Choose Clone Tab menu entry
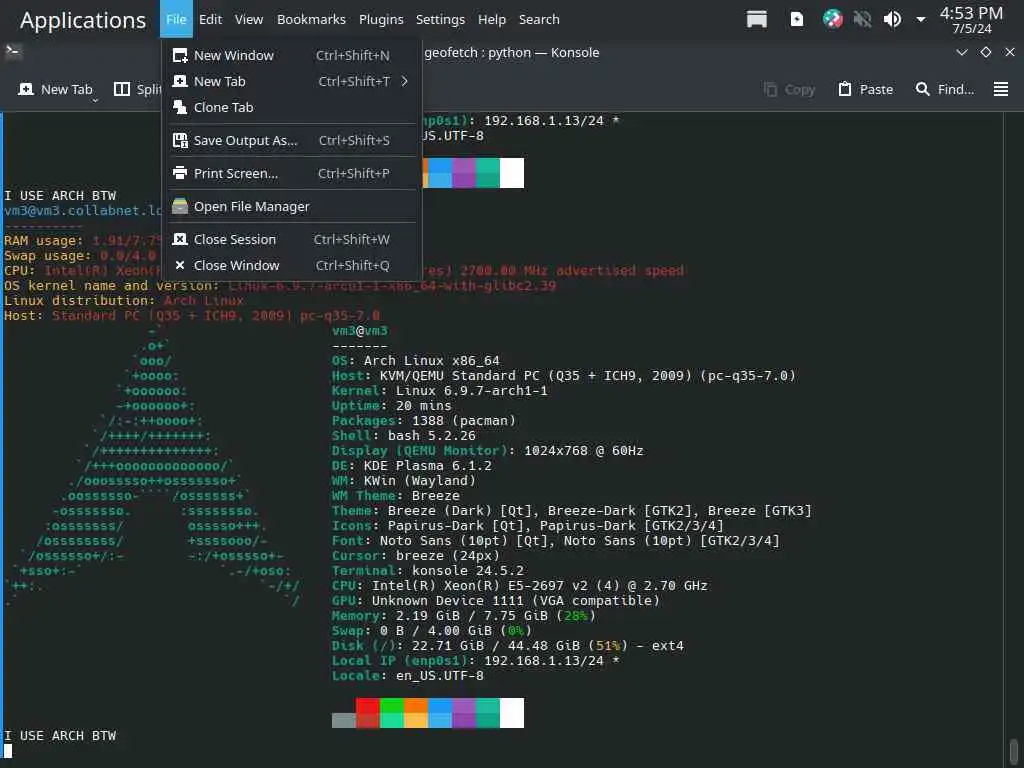 (291, 107)
